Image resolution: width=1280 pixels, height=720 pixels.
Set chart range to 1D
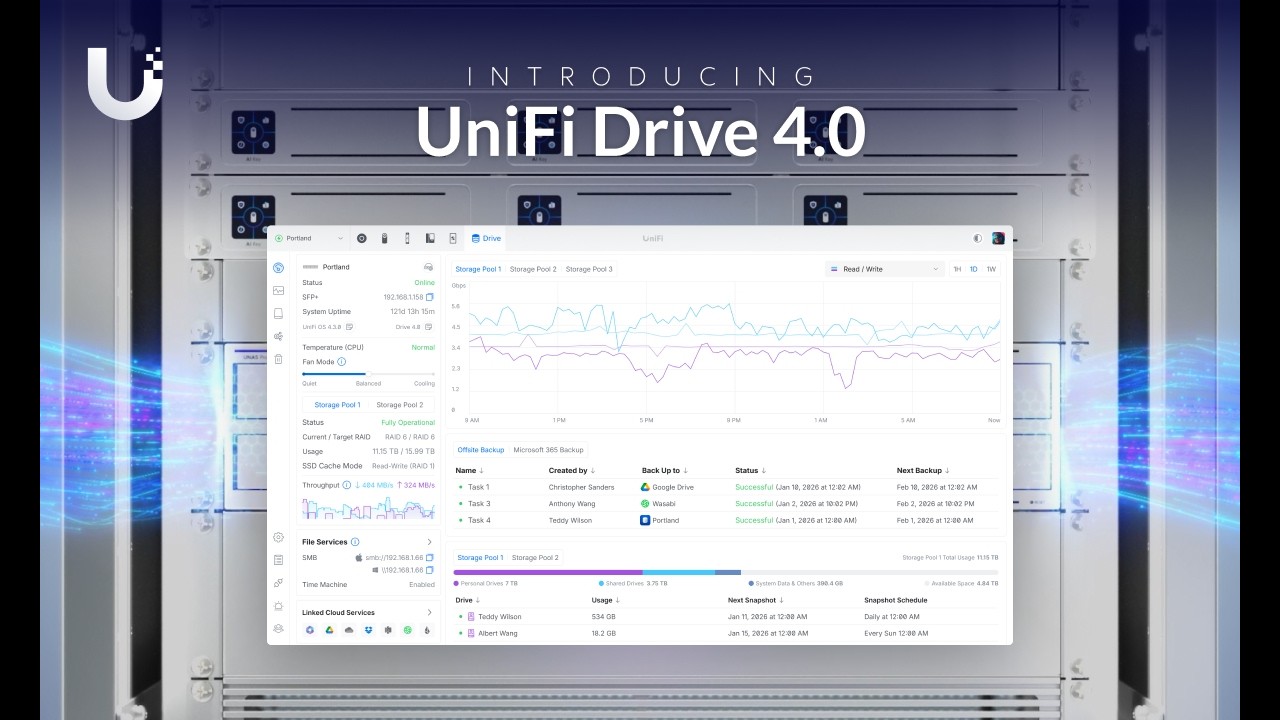tap(974, 269)
